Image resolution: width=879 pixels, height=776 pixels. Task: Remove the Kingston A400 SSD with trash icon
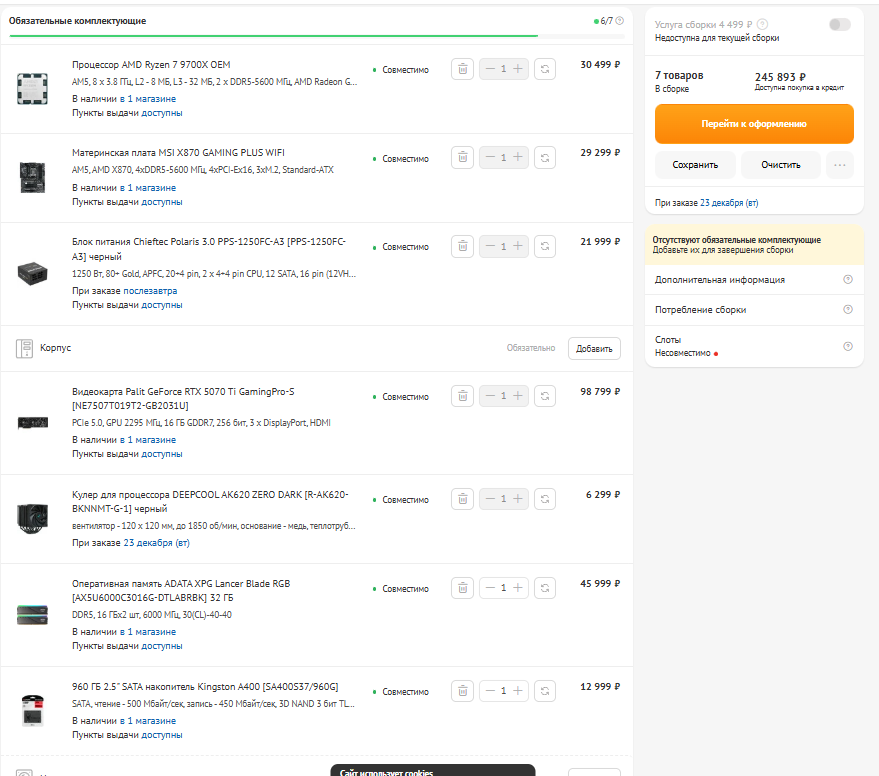pos(462,691)
